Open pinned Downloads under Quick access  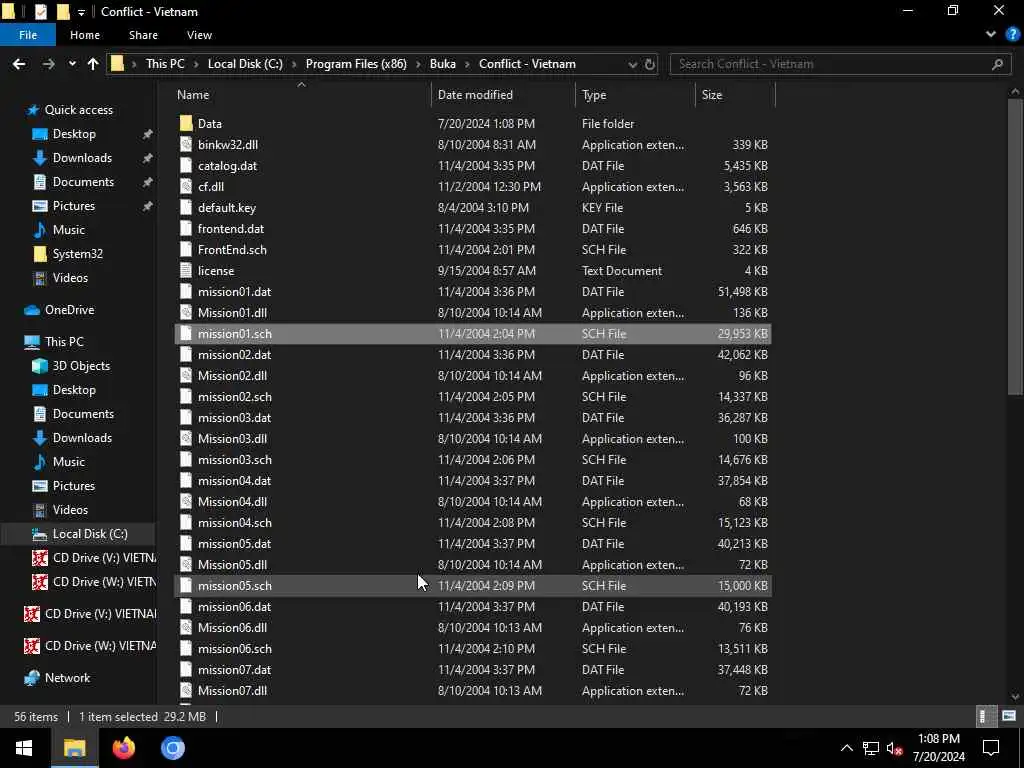(82, 158)
